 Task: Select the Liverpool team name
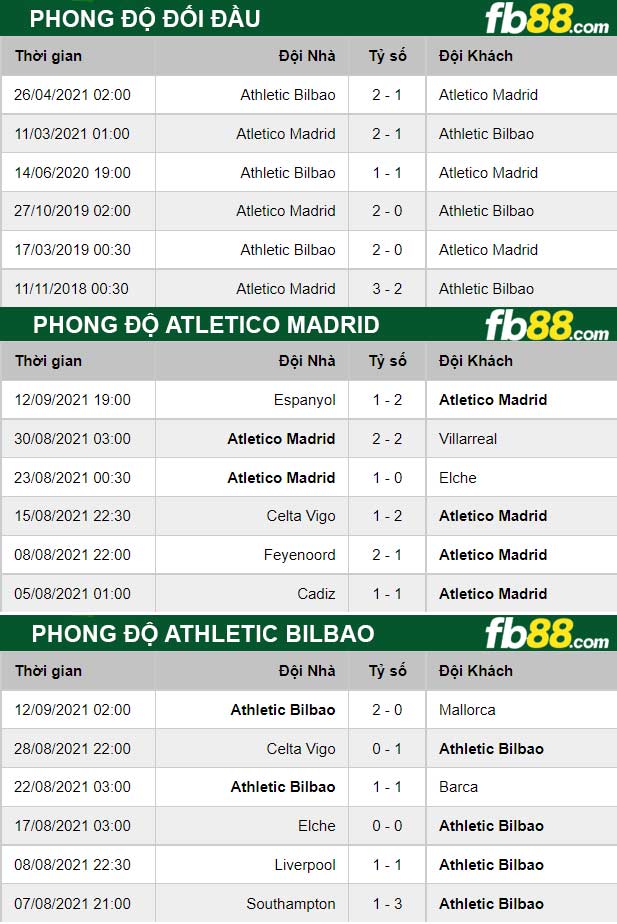tap(305, 865)
